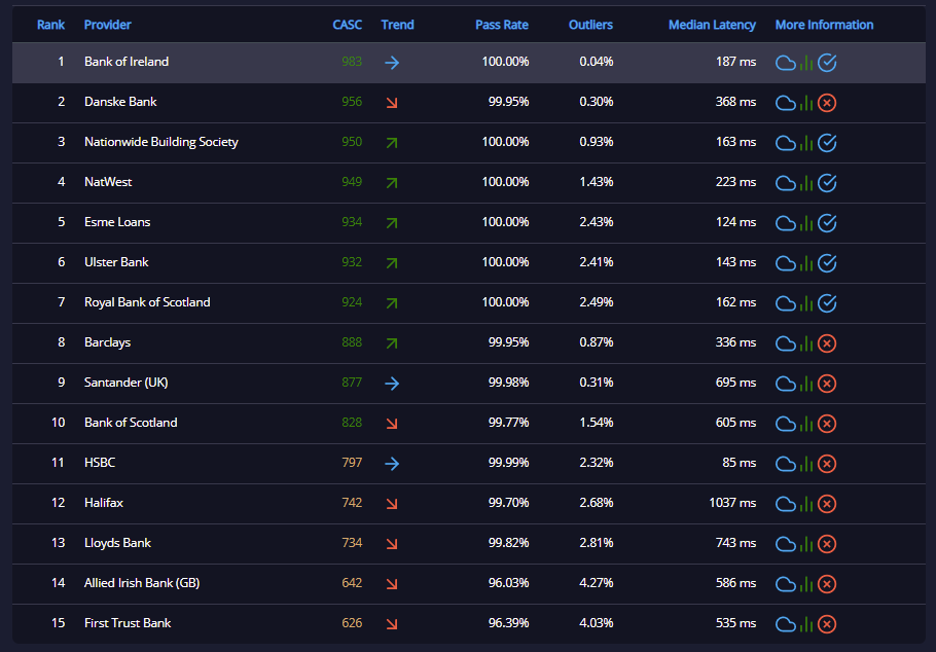Sort by the Pass Rate column header
This screenshot has height=652, width=936.
502,24
